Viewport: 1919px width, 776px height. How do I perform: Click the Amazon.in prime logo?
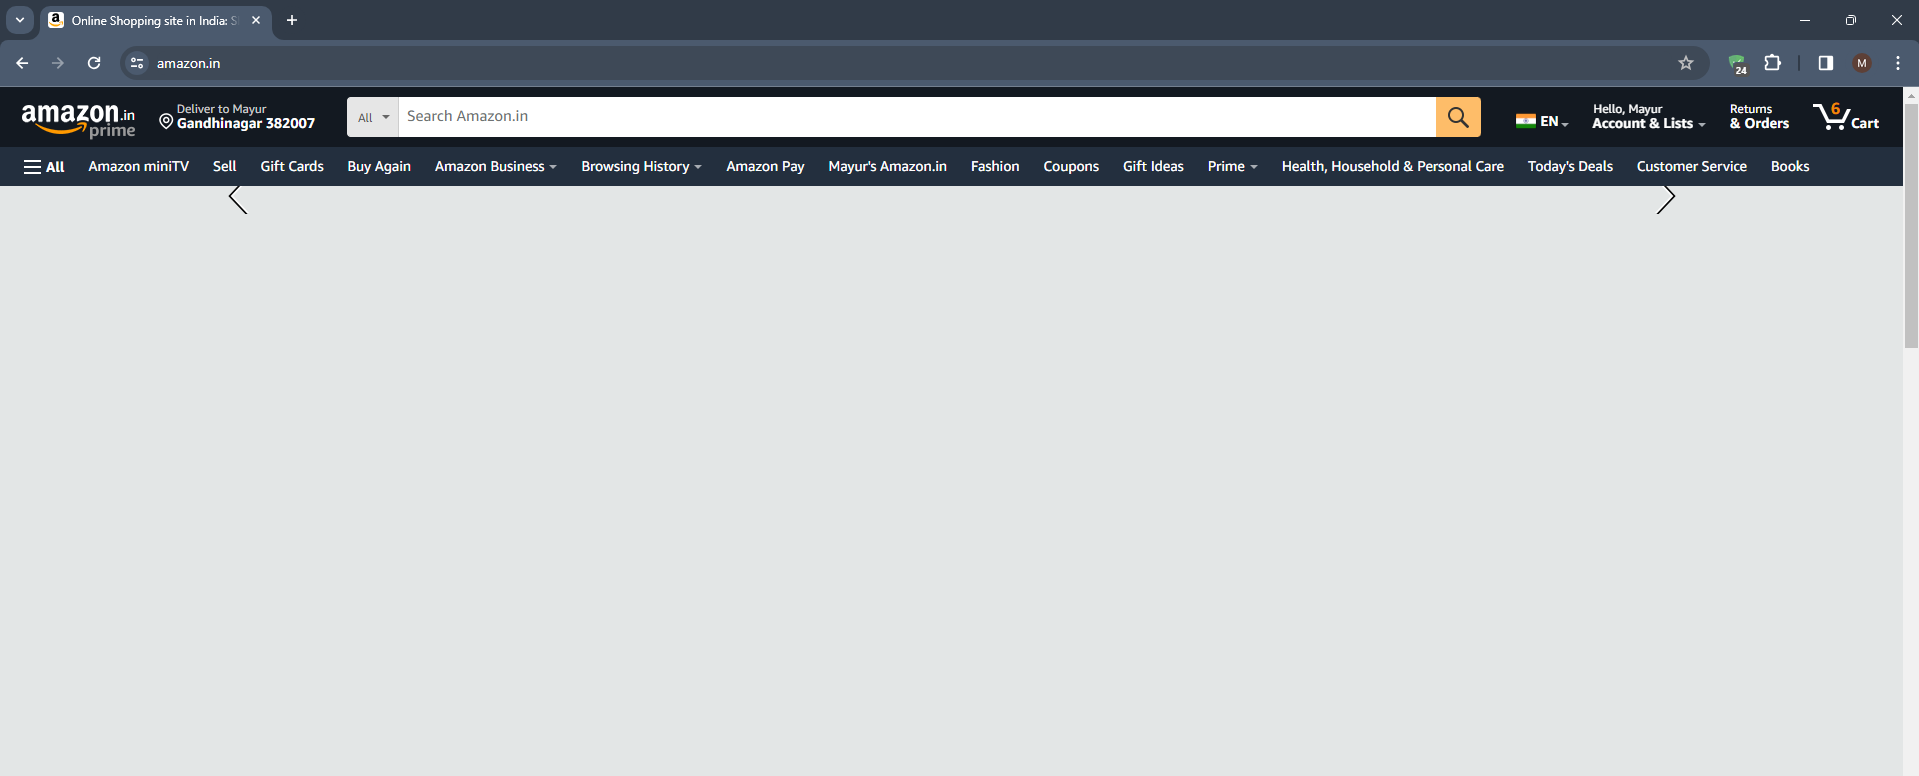78,119
